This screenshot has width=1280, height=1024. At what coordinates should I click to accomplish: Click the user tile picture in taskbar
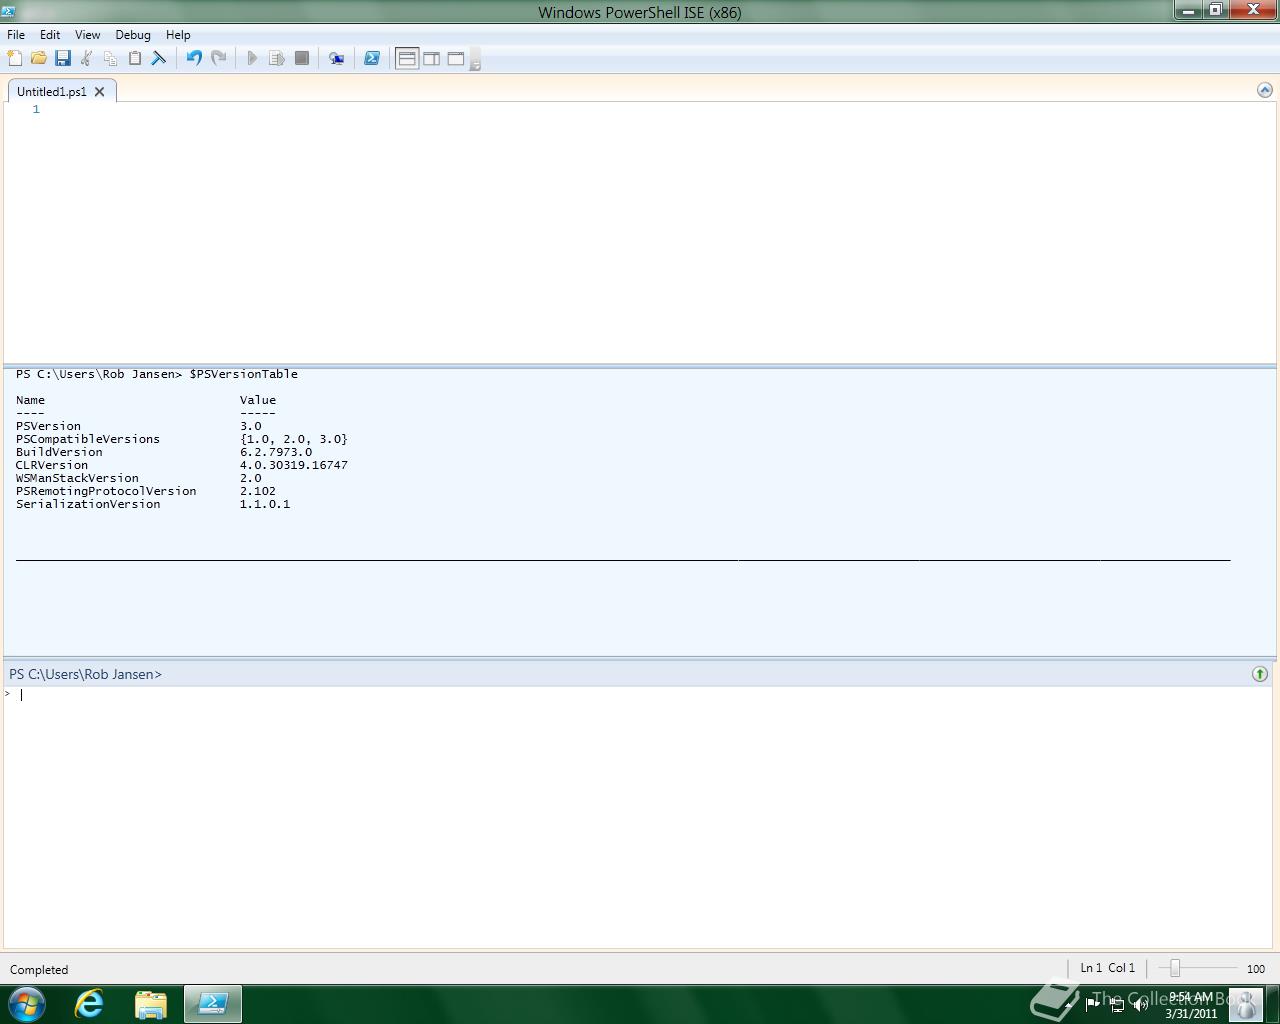pos(1246,1004)
